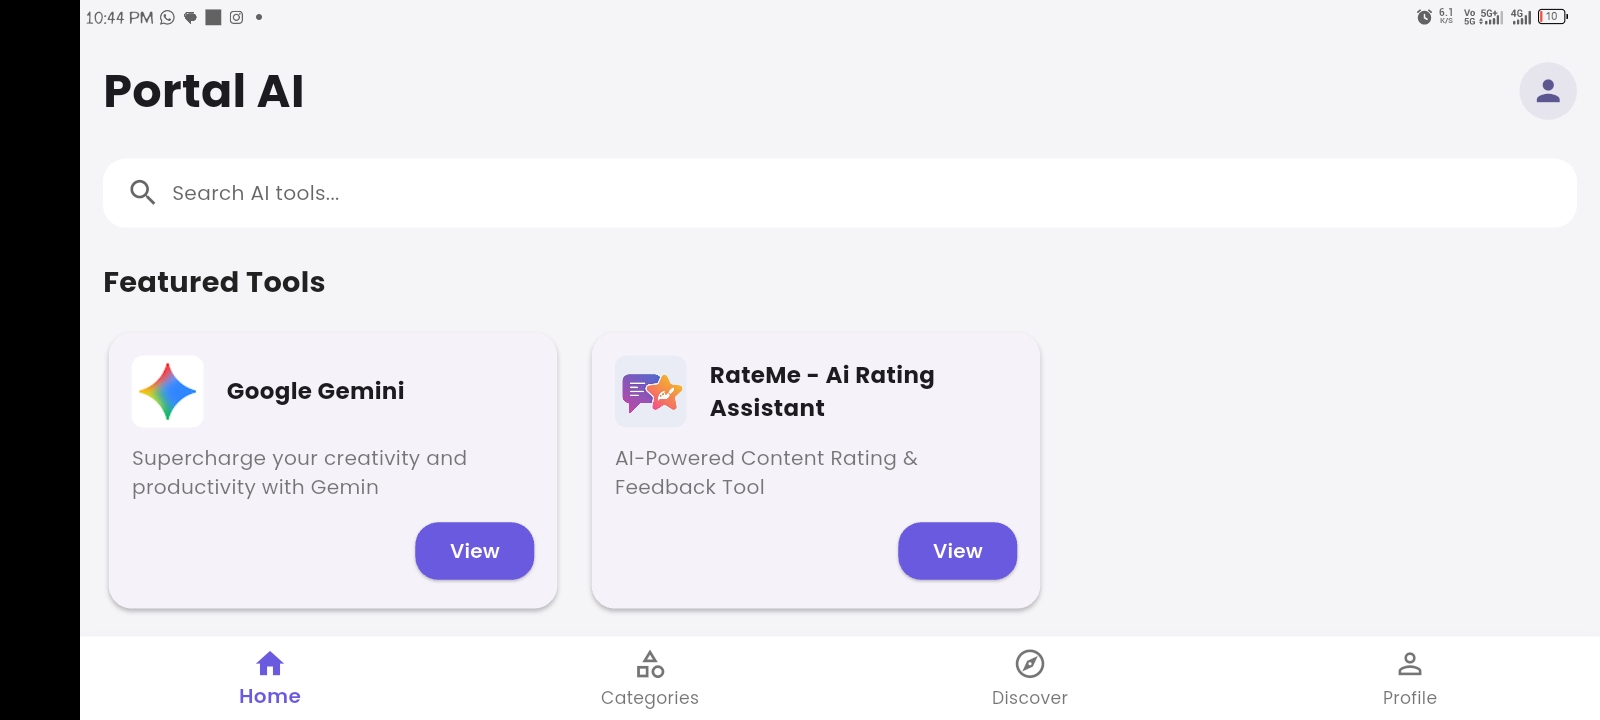The image size is (1600, 720).
Task: Focus the Search AI tools field
Action: (x=840, y=193)
